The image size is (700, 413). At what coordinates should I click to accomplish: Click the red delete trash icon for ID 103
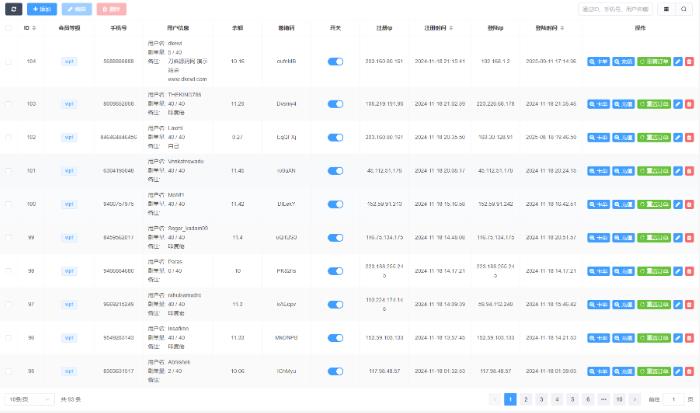tap(689, 103)
